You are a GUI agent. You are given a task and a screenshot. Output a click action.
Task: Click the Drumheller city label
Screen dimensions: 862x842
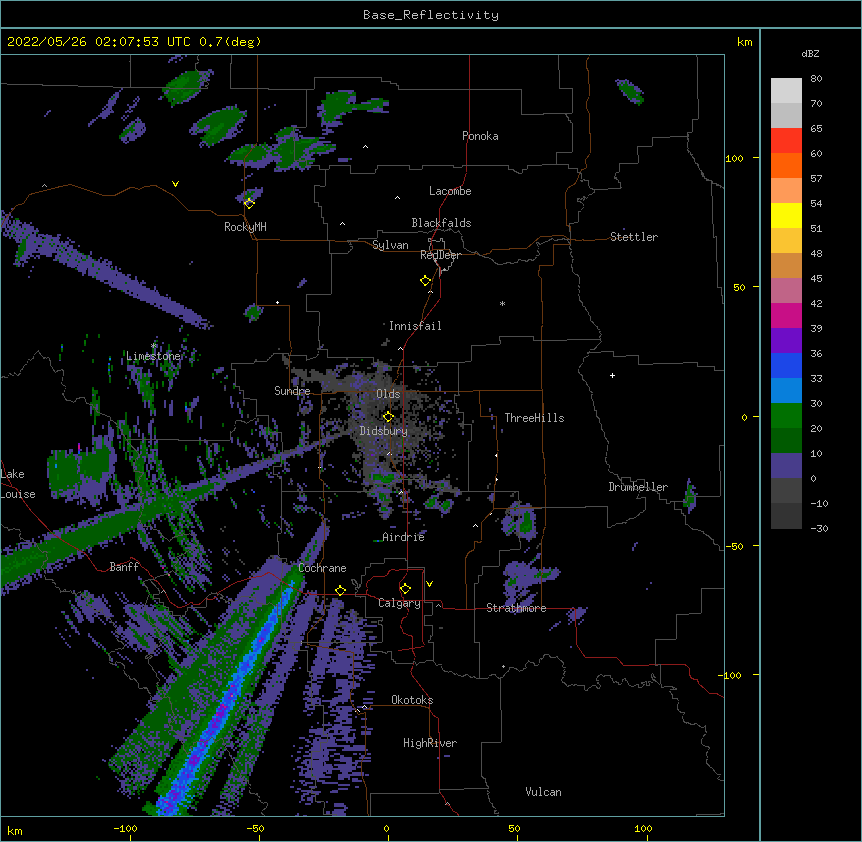pyautogui.click(x=638, y=487)
